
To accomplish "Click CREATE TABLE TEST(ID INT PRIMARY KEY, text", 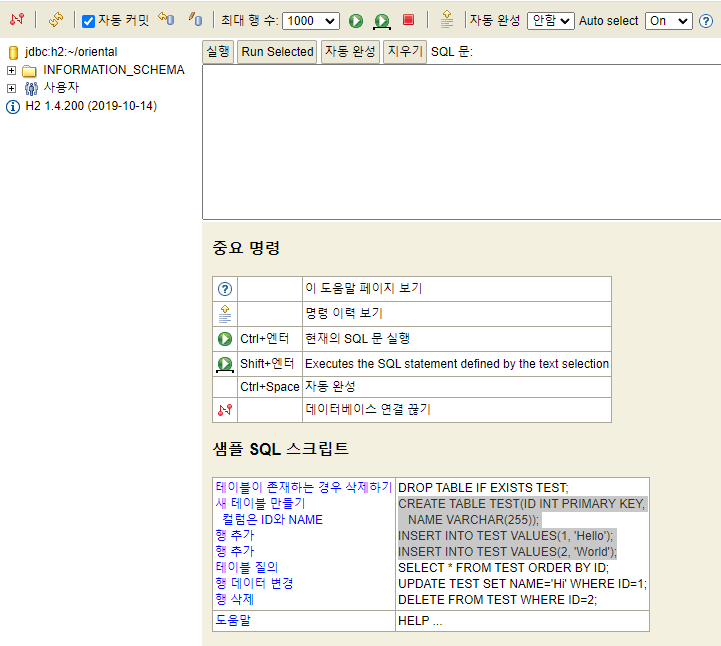I will (x=522, y=504).
